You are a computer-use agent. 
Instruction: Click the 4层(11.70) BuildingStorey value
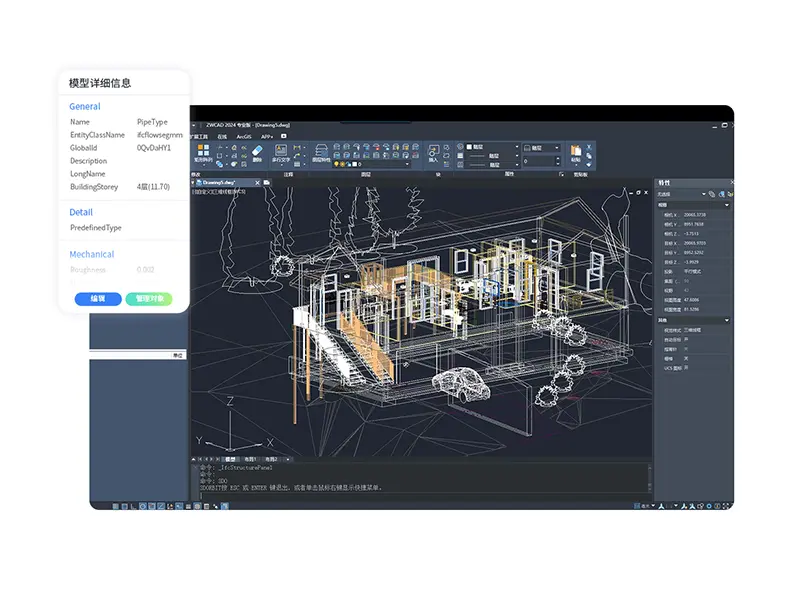tap(153, 187)
